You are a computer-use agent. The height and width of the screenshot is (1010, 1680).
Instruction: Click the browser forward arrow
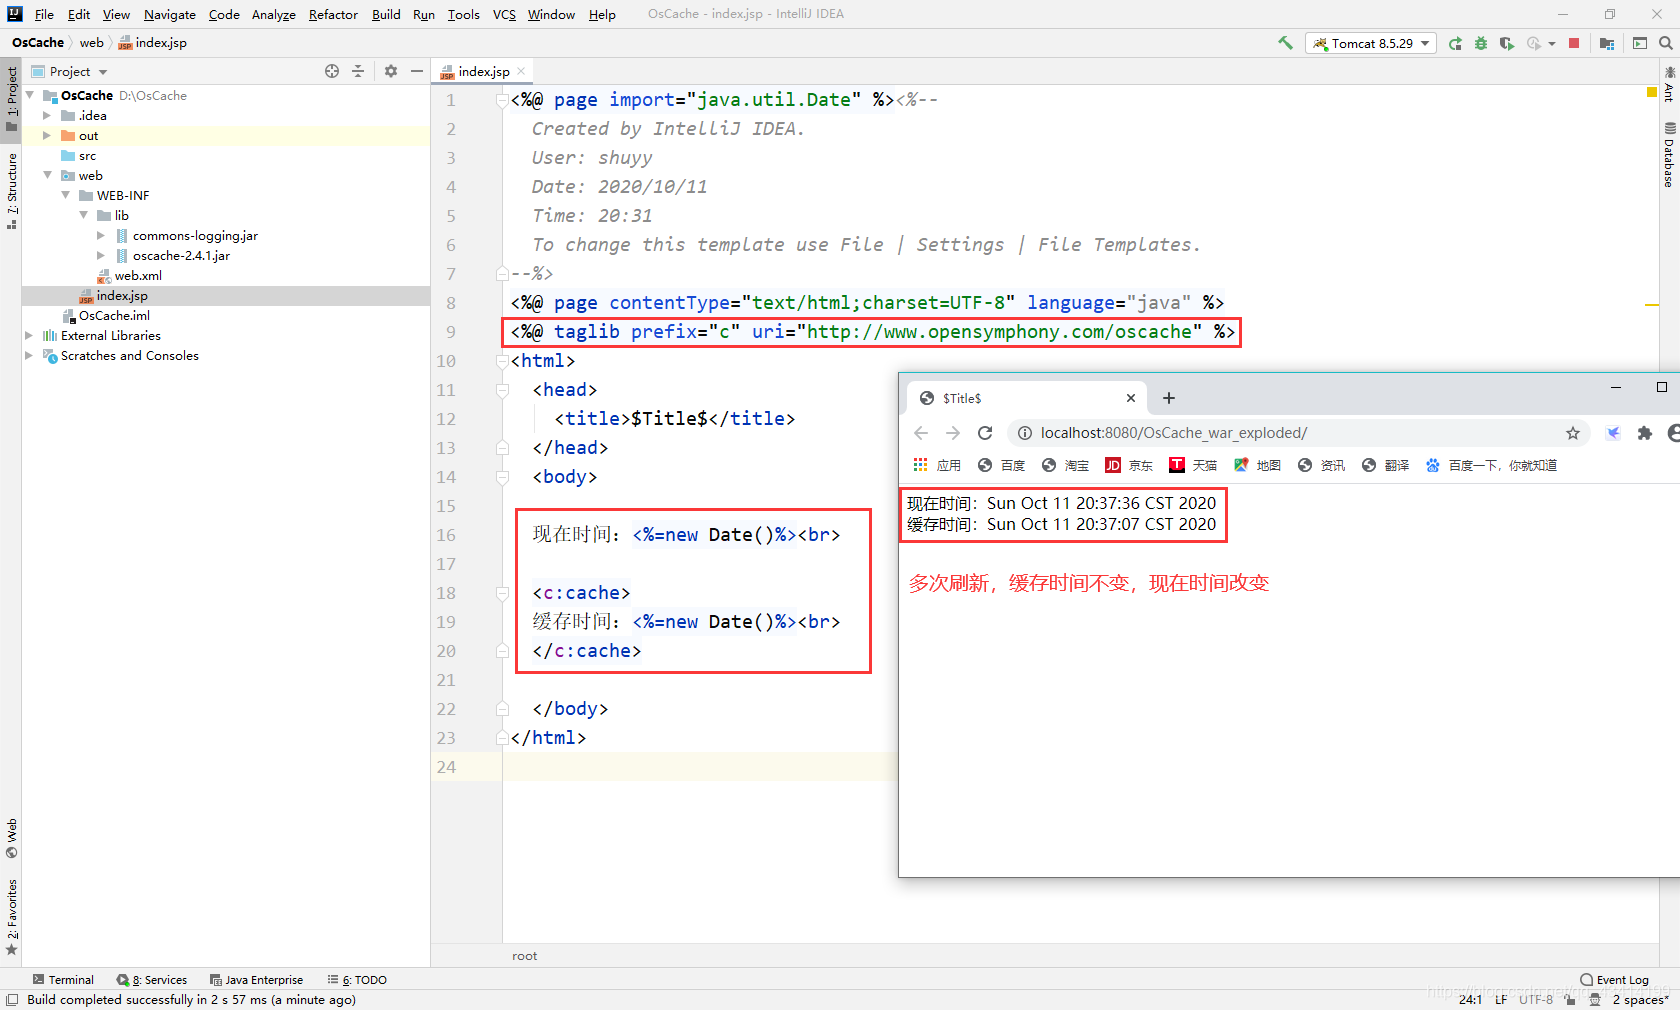click(x=953, y=433)
